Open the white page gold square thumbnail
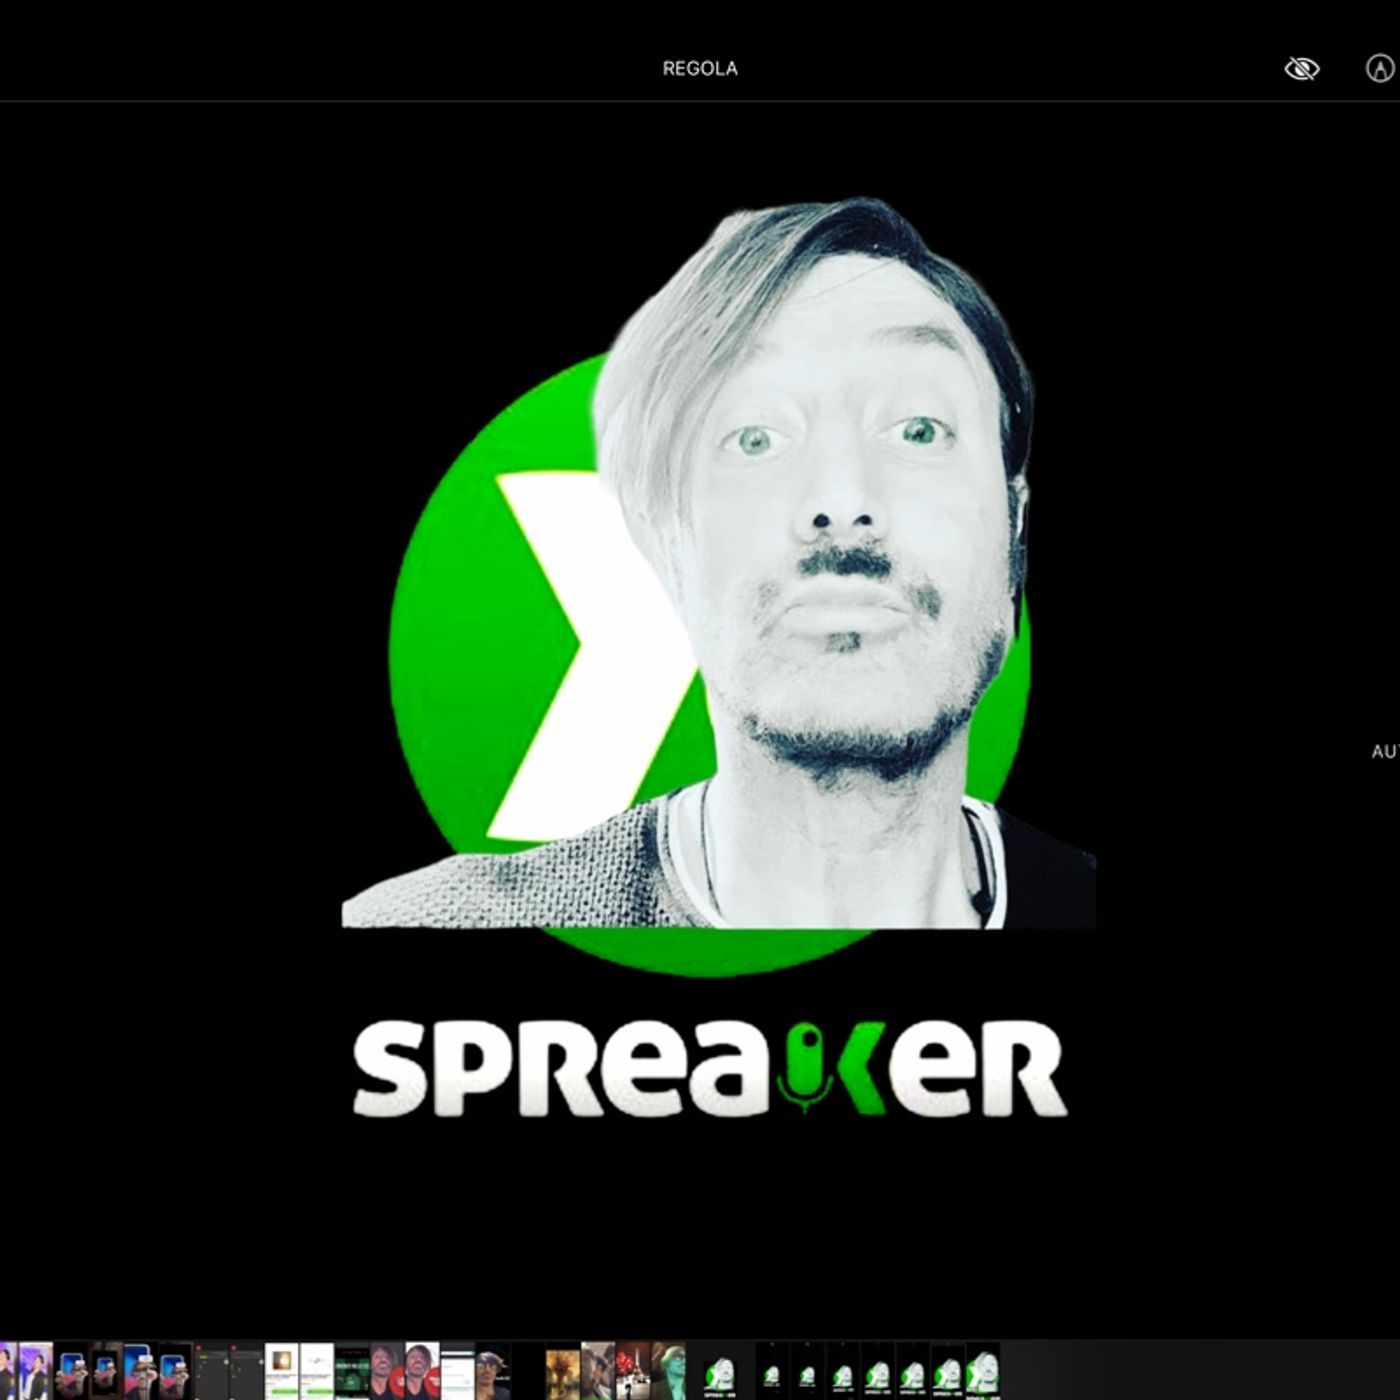1400x1400 pixels. point(282,1371)
